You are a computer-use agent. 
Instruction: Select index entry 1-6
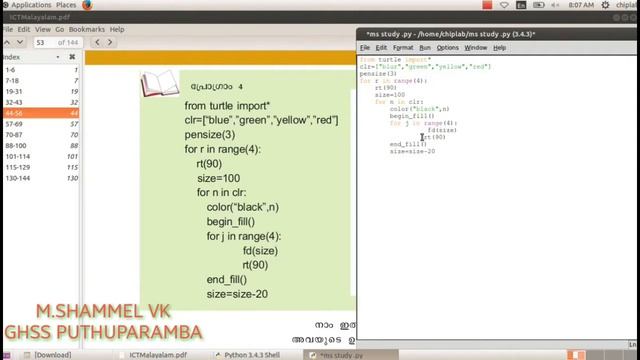tap(41, 70)
